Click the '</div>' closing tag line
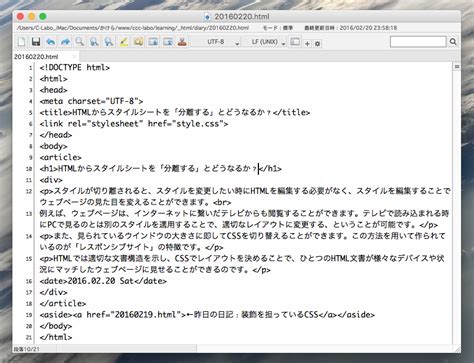Screen dimensions: 474x363 point(53,292)
